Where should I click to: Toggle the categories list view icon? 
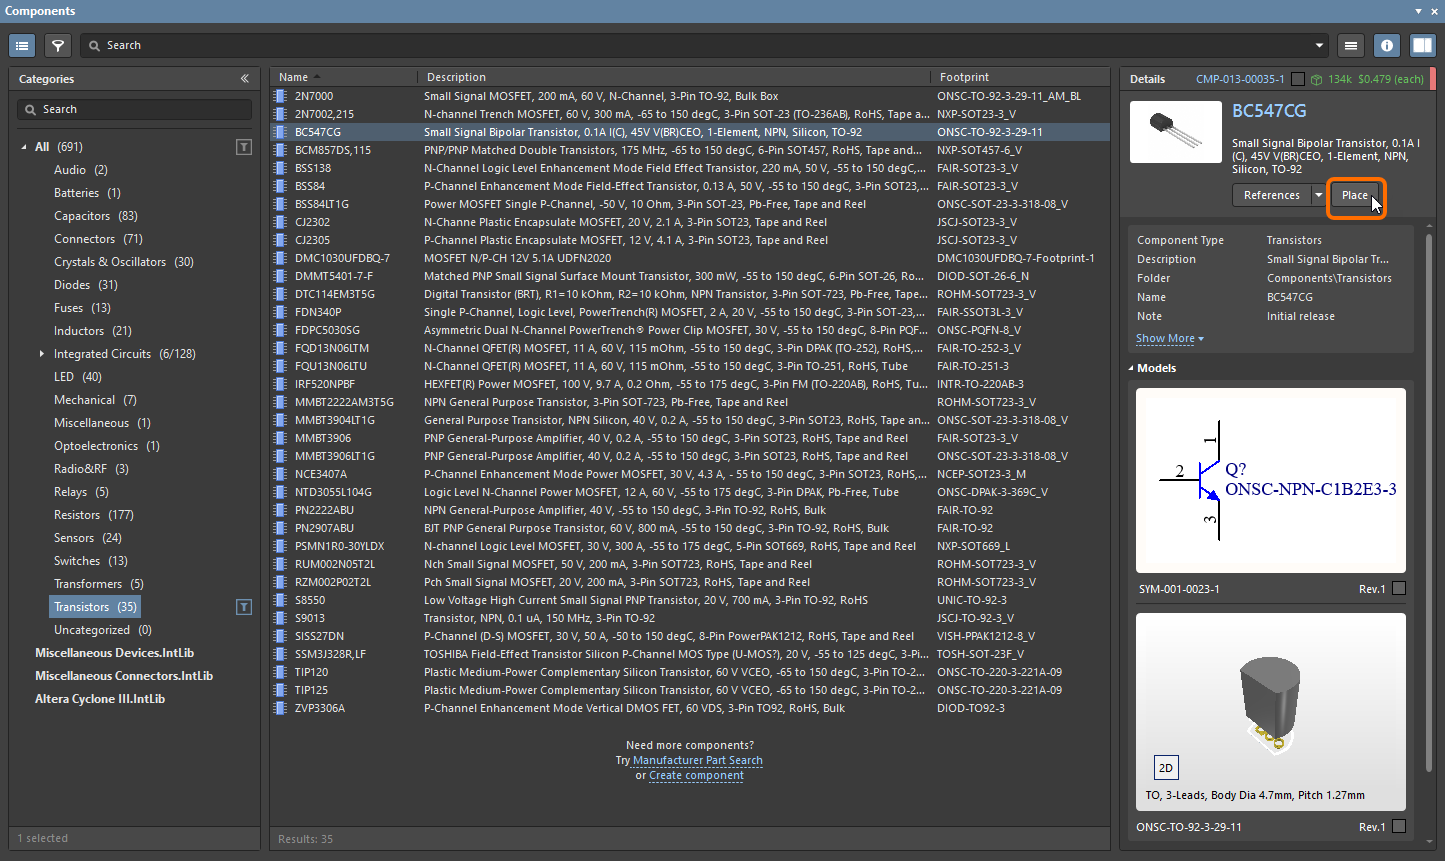click(x=22, y=45)
